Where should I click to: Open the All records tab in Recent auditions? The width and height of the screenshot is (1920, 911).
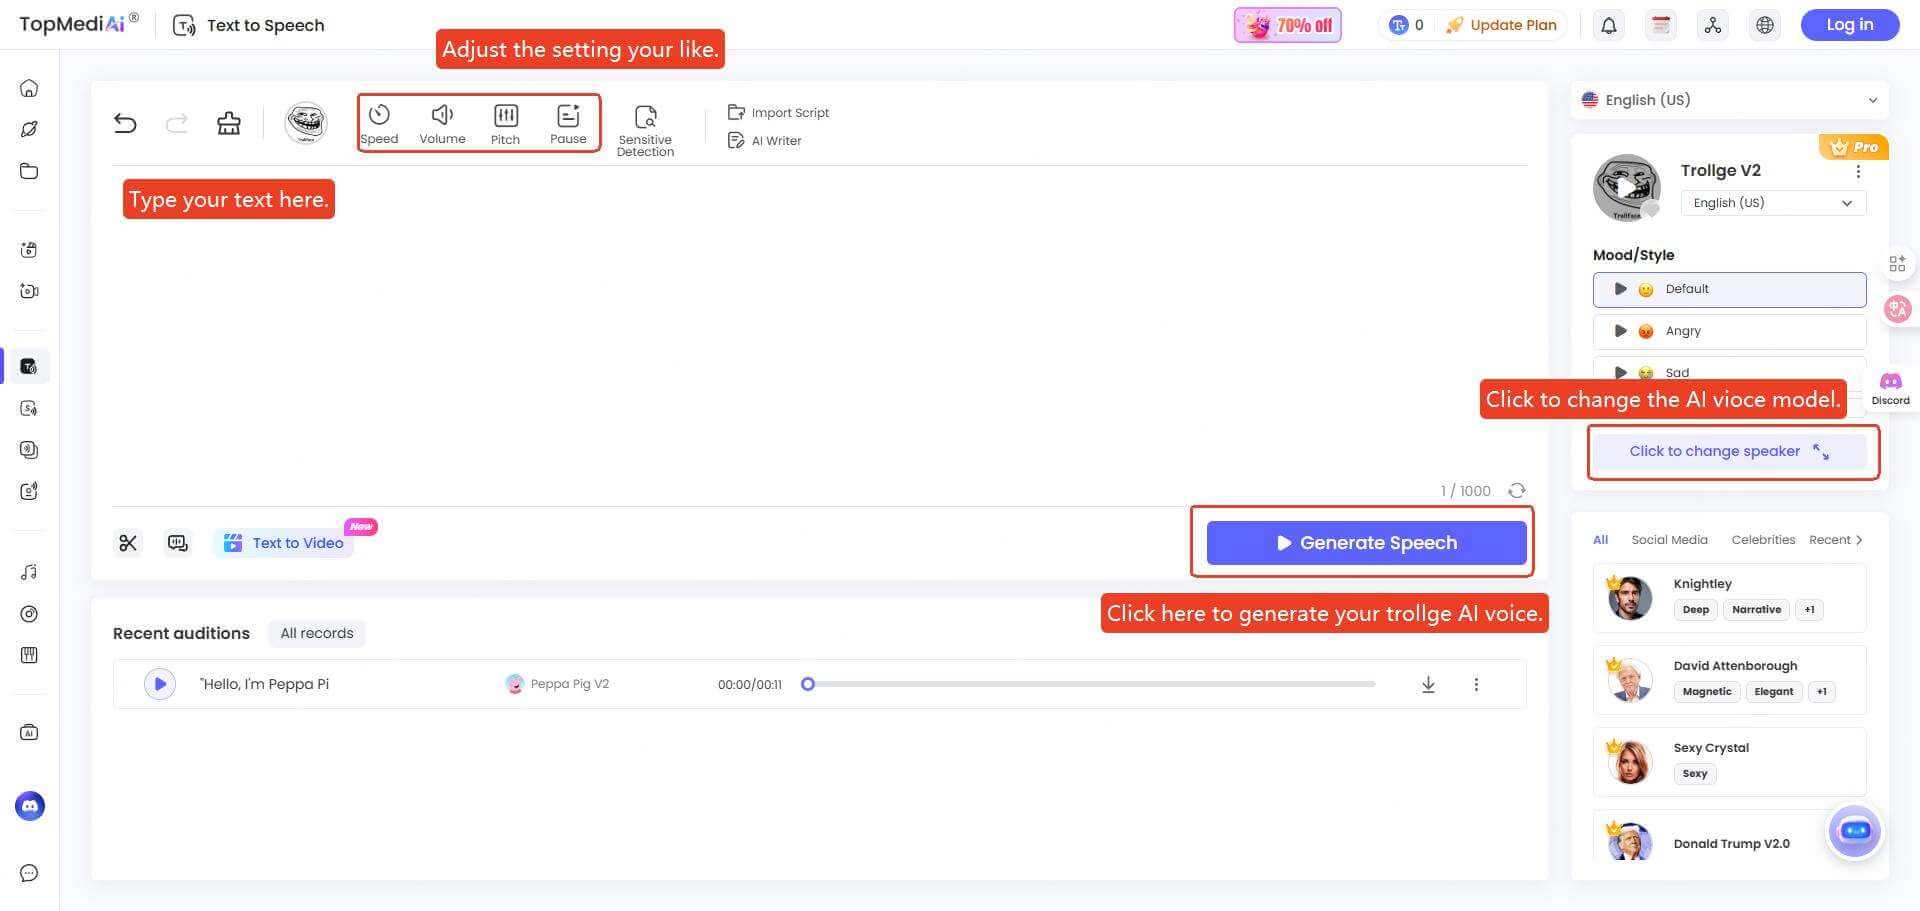(x=316, y=632)
